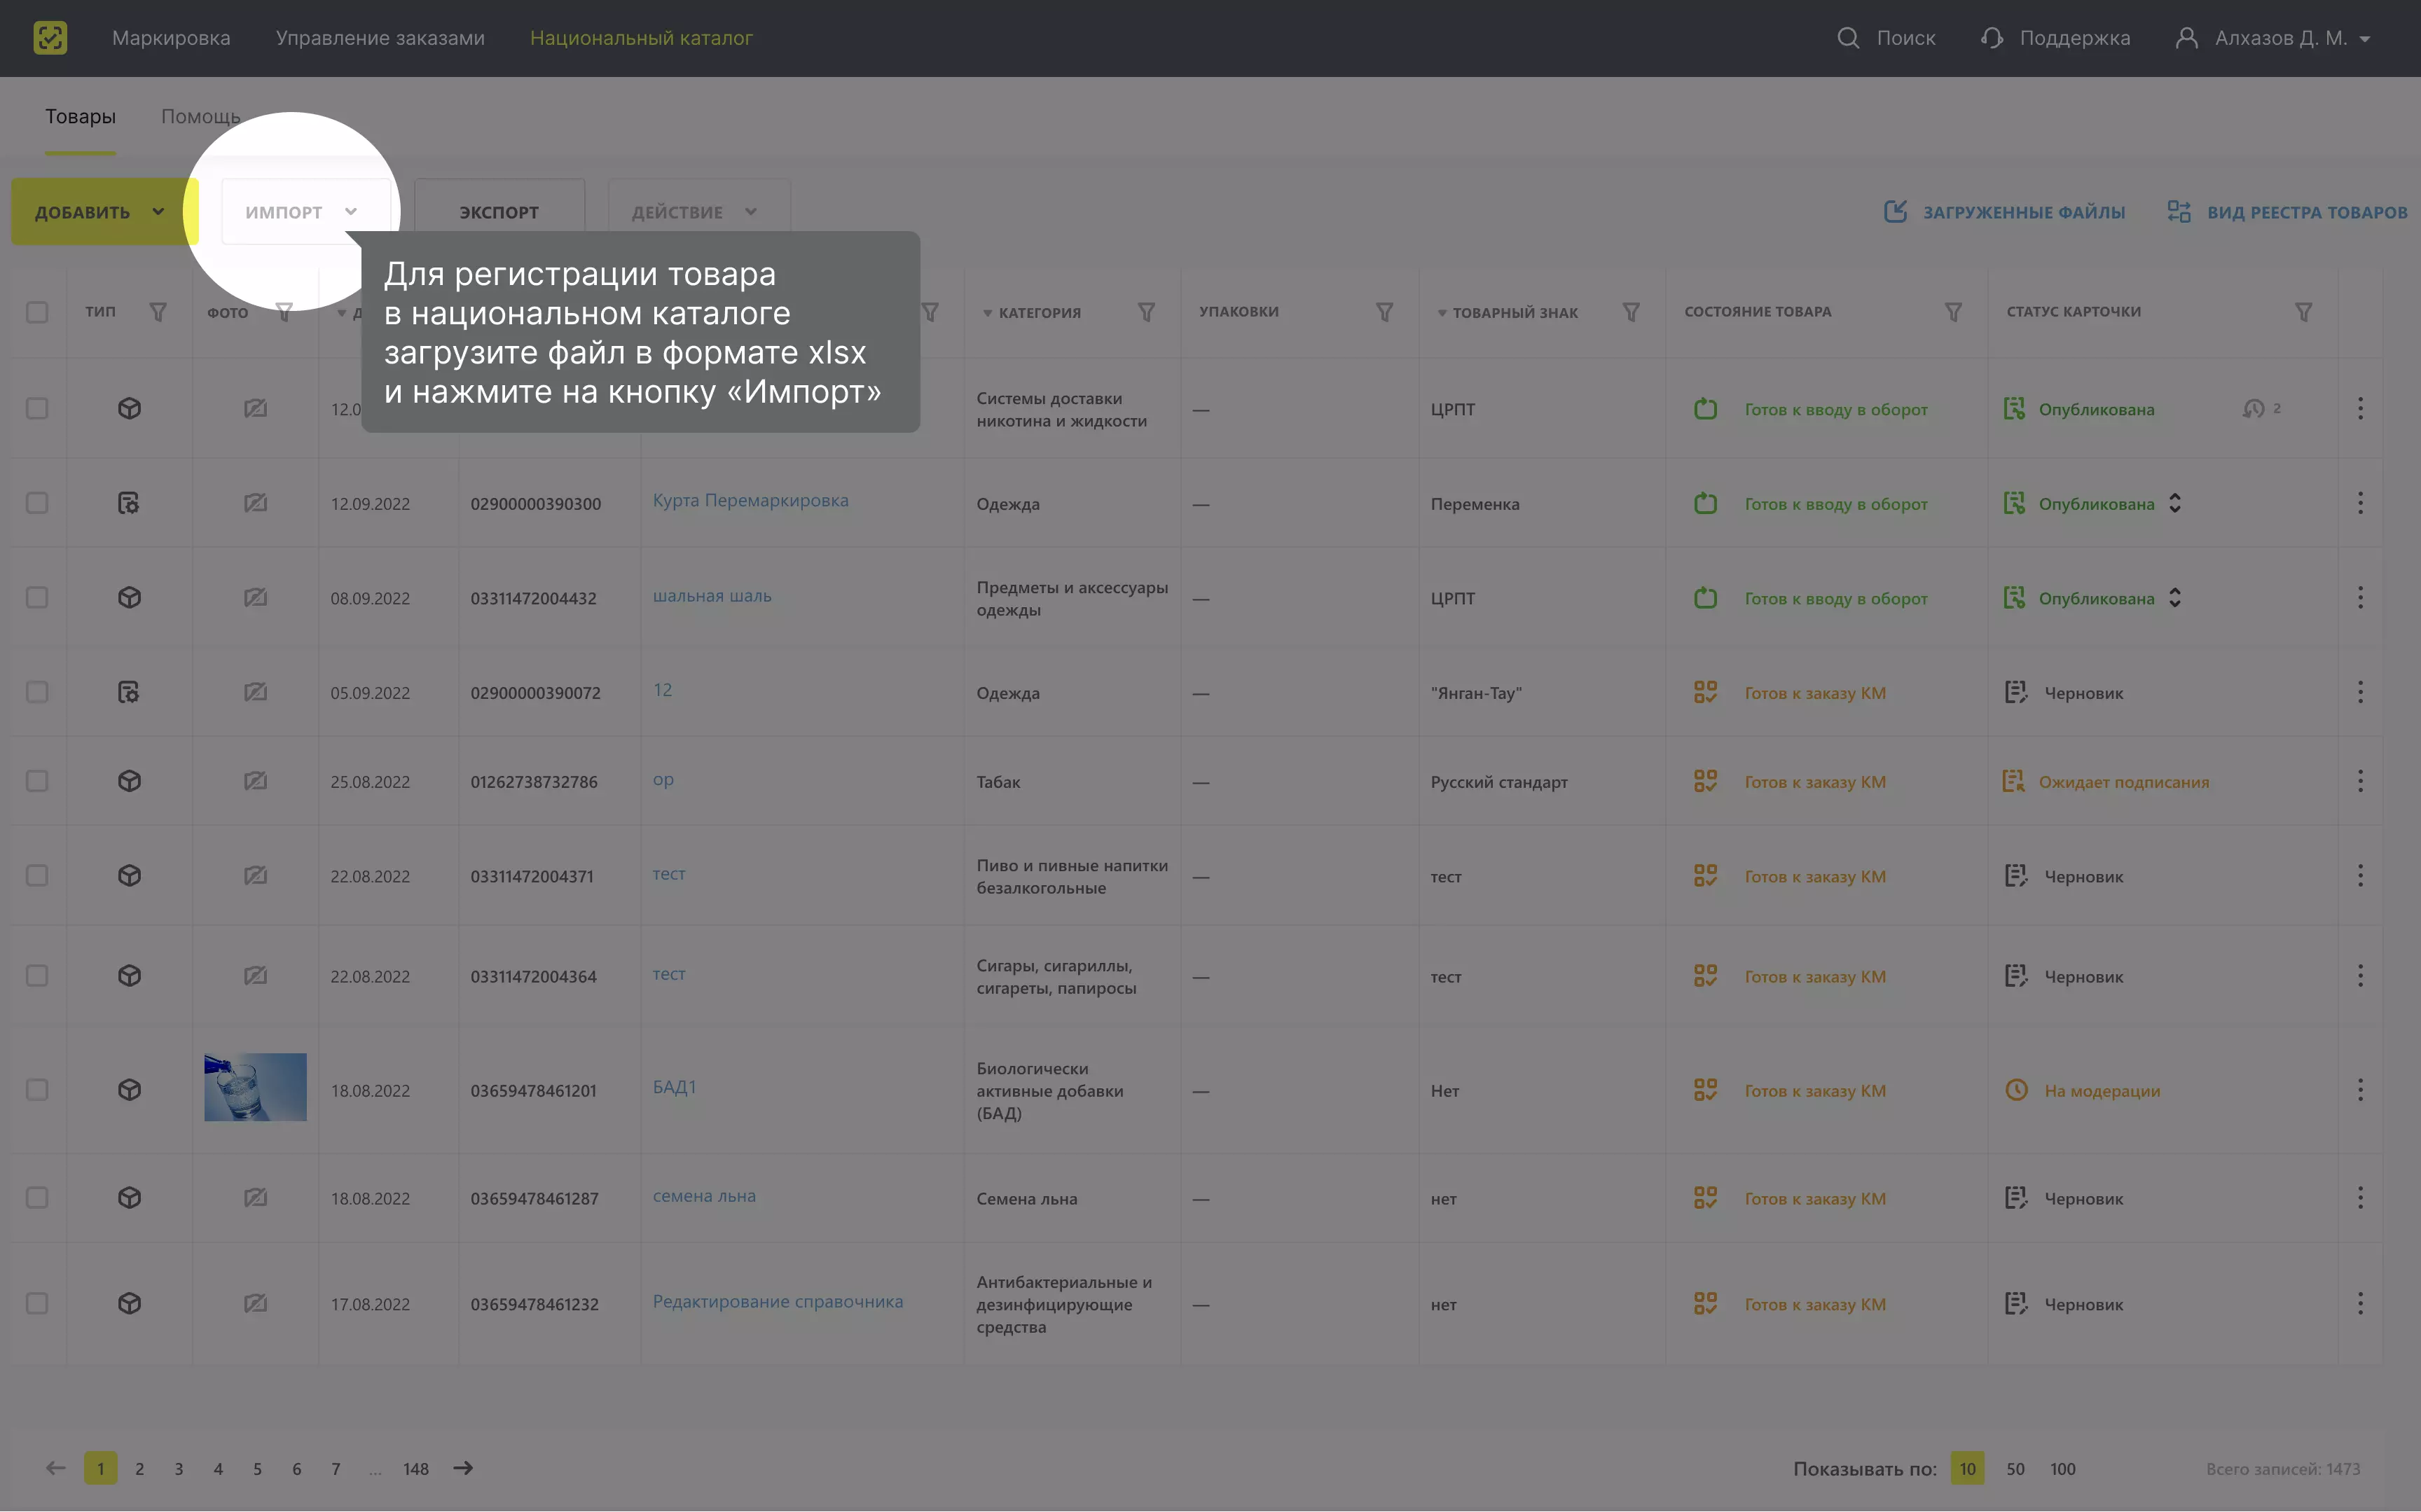Filter the Товарный знак column
The width and height of the screenshot is (2421, 1512).
pyautogui.click(x=1630, y=312)
